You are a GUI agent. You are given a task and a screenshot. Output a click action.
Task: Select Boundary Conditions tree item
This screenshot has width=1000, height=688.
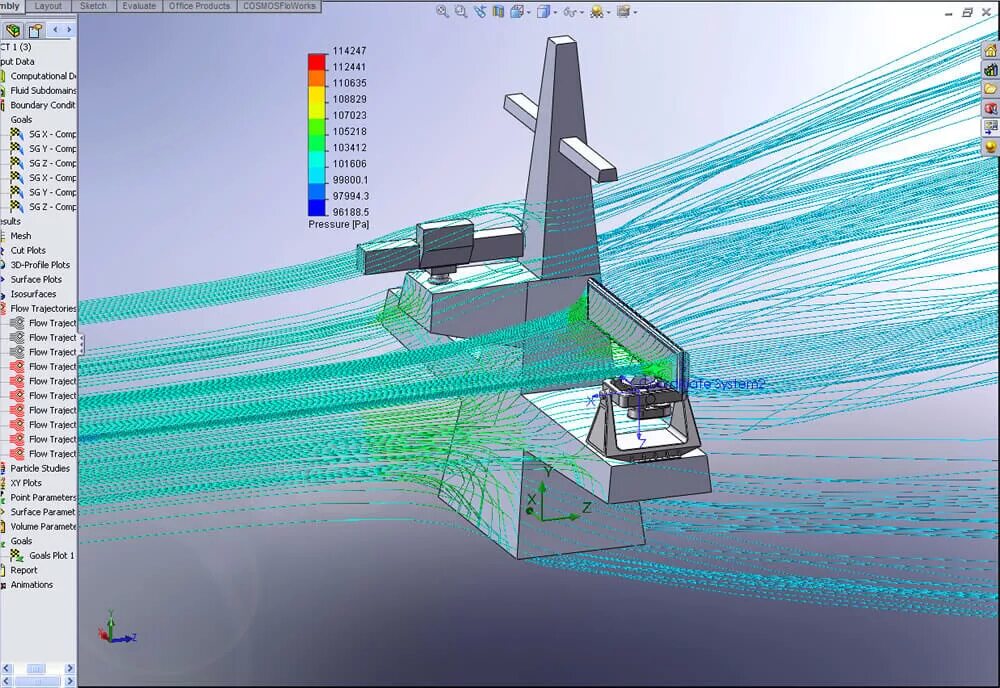[38, 105]
